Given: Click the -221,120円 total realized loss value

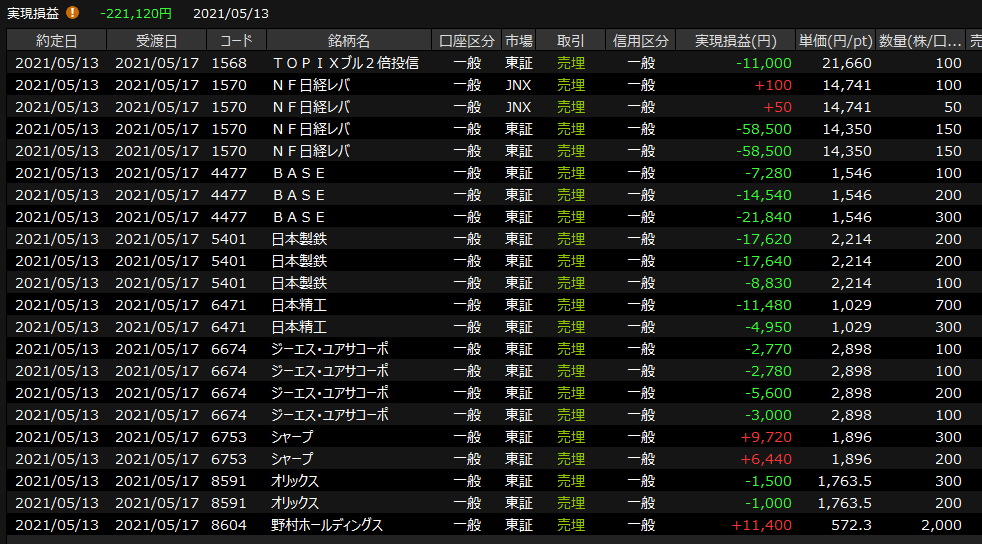Looking at the screenshot, I should point(136,13).
